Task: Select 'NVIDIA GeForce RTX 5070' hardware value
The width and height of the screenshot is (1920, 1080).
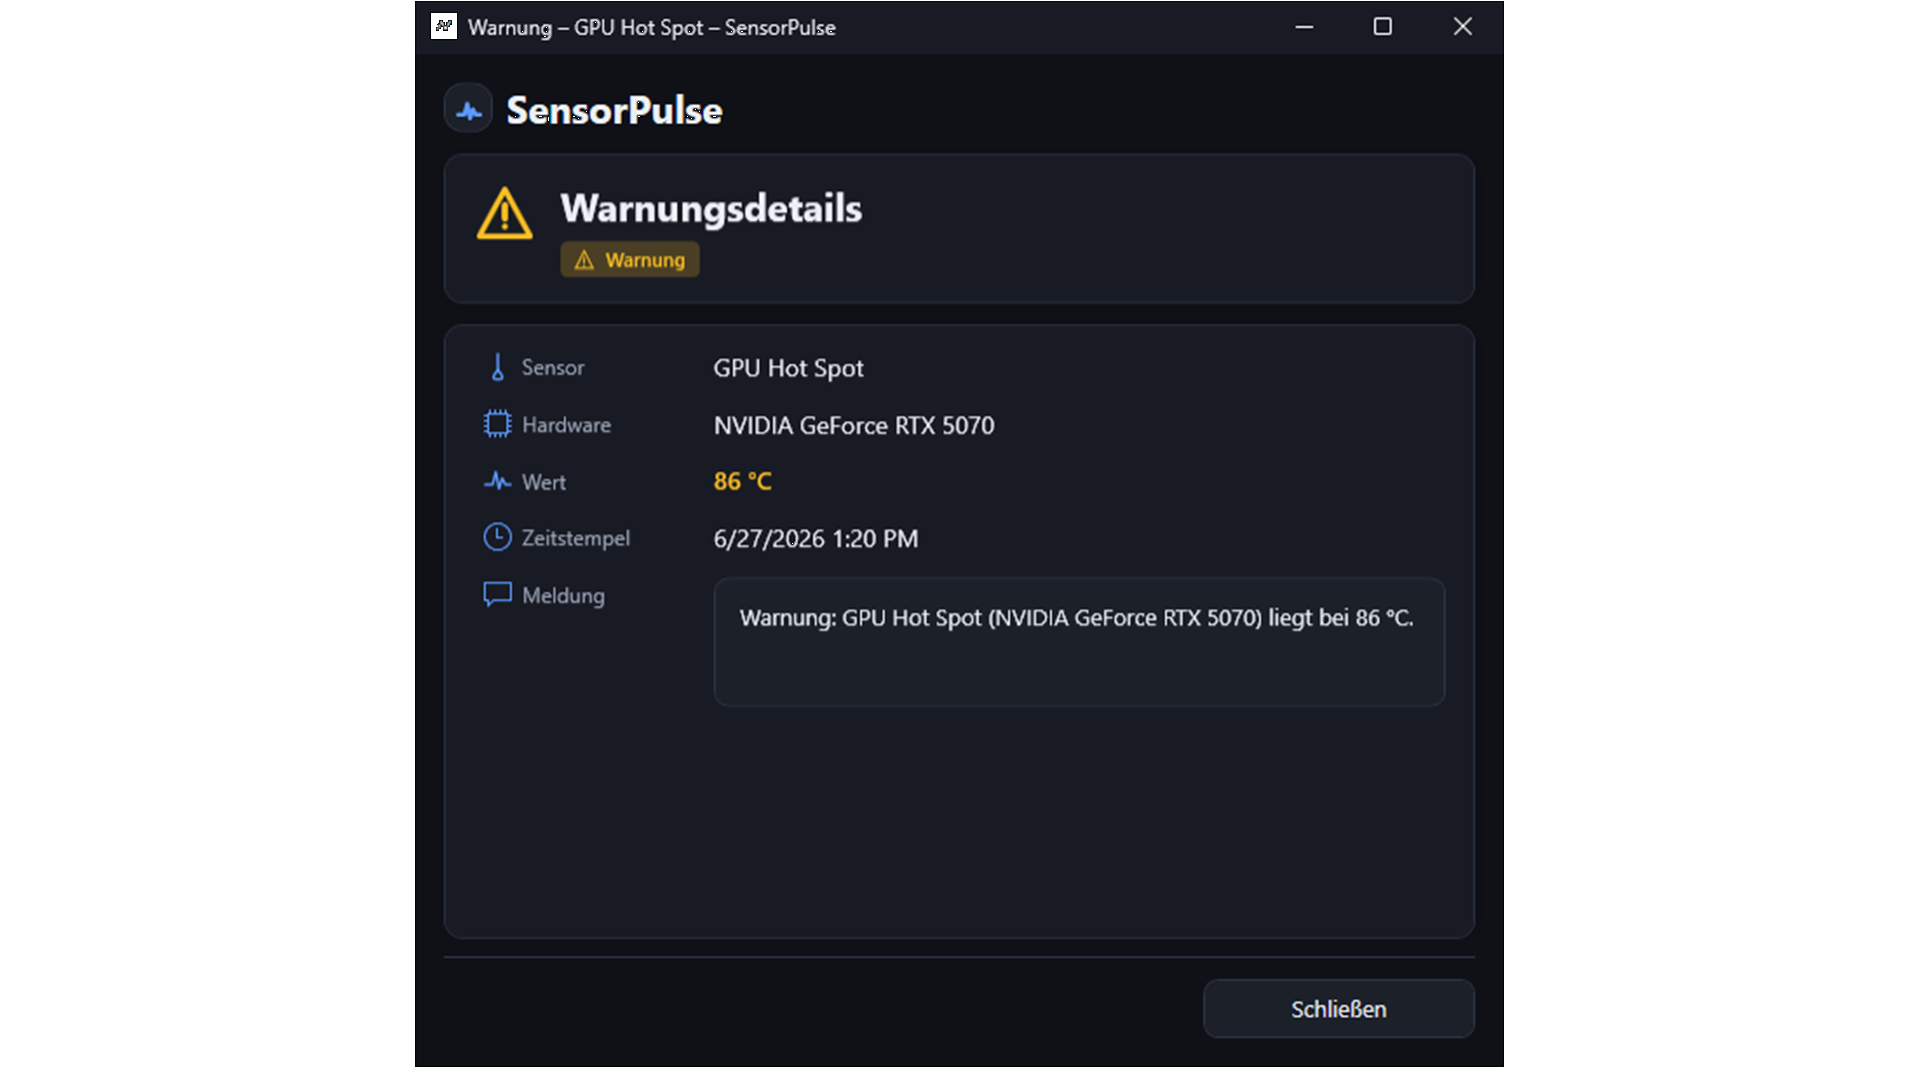Action: pos(854,425)
